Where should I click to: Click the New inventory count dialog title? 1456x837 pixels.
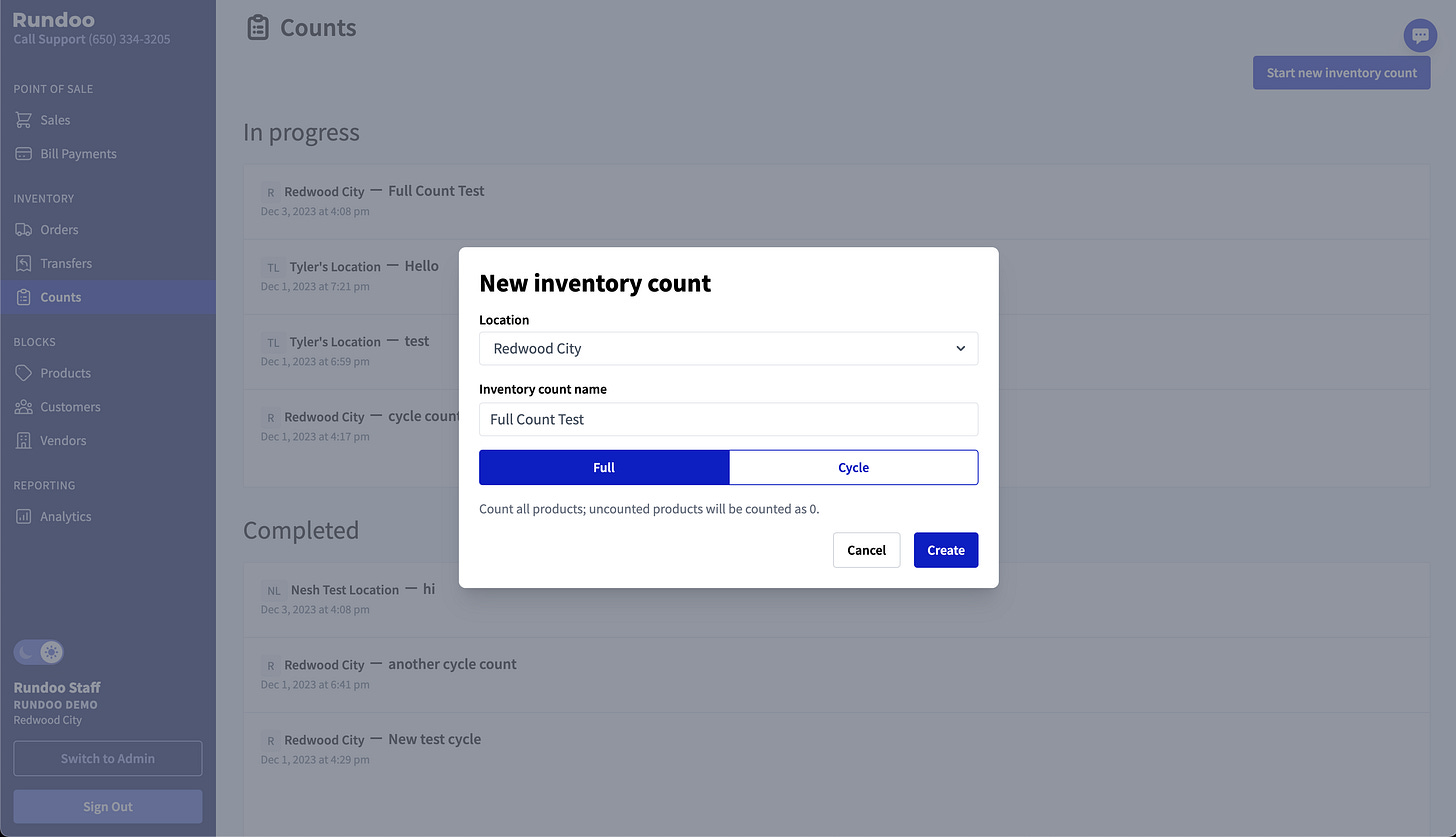point(595,283)
